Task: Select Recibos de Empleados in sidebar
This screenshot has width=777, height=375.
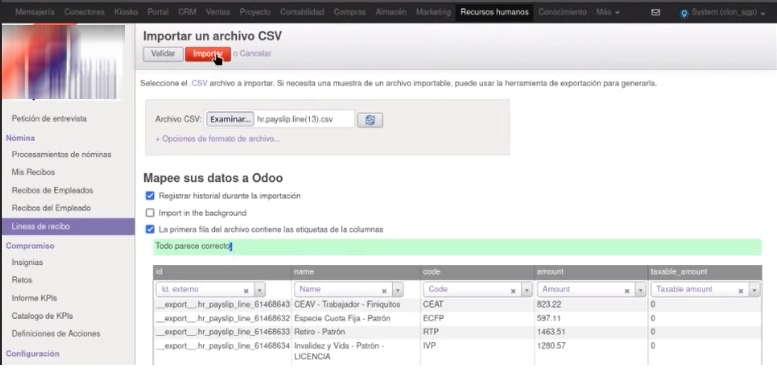Action: [53, 190]
